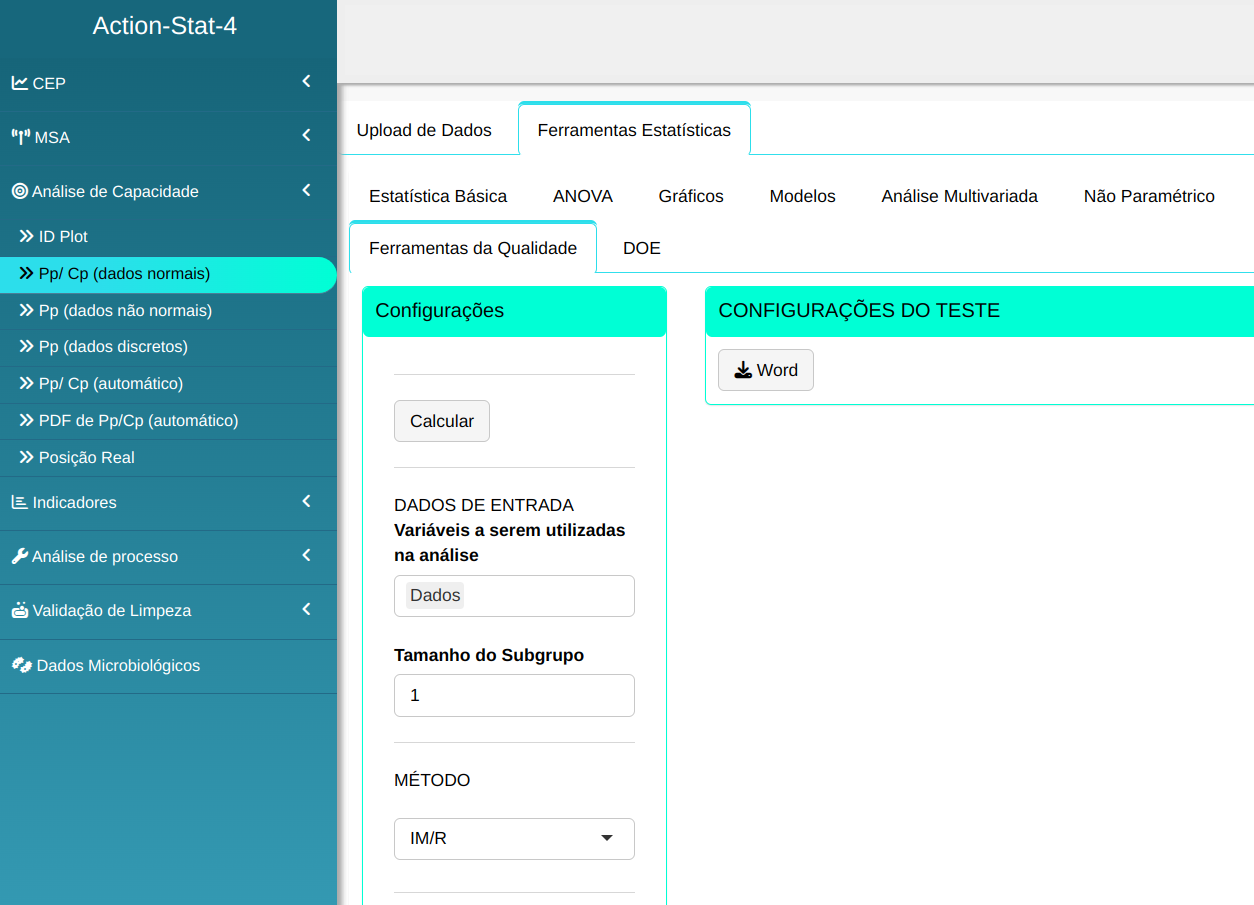Click the CEP chart icon in sidebar
This screenshot has height=905, width=1254.
tap(19, 83)
